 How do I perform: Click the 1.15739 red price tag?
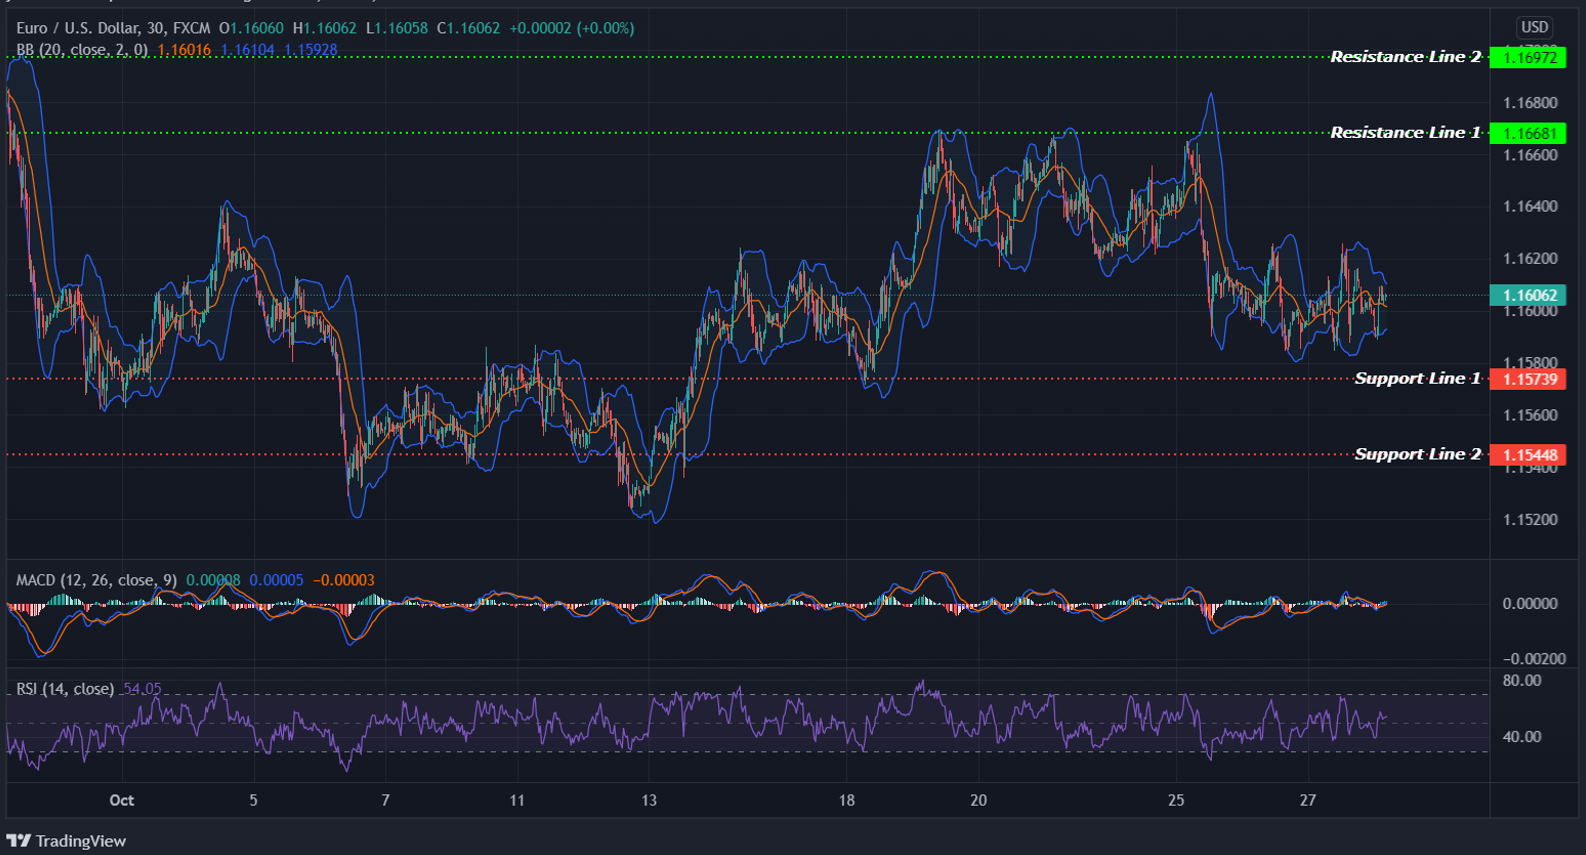click(1528, 379)
